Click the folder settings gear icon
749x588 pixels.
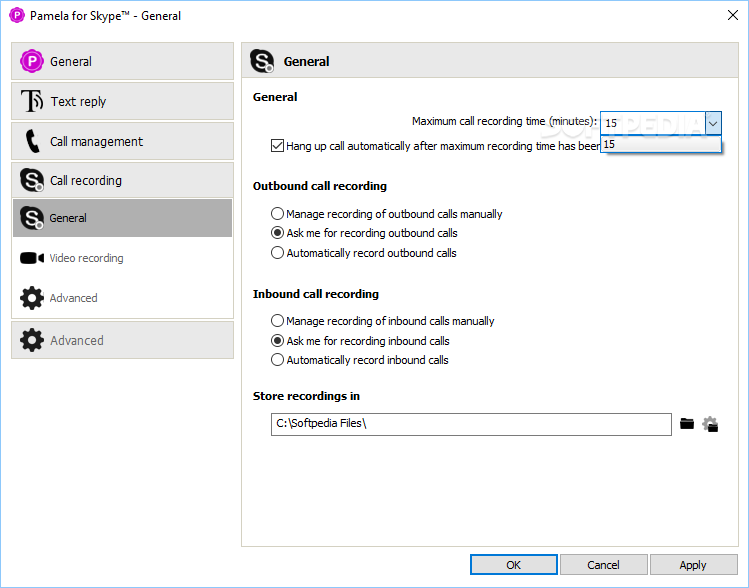pos(710,424)
